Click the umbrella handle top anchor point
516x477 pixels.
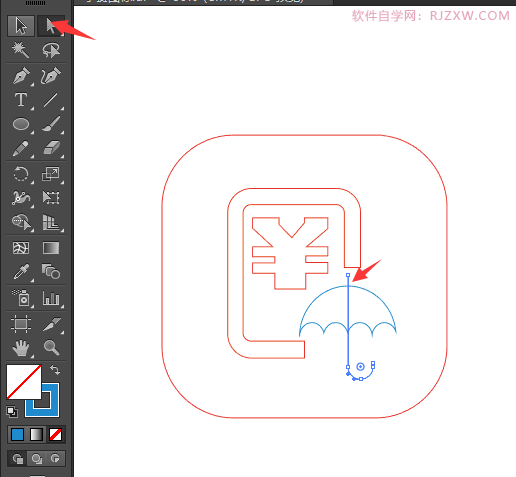coord(348,275)
